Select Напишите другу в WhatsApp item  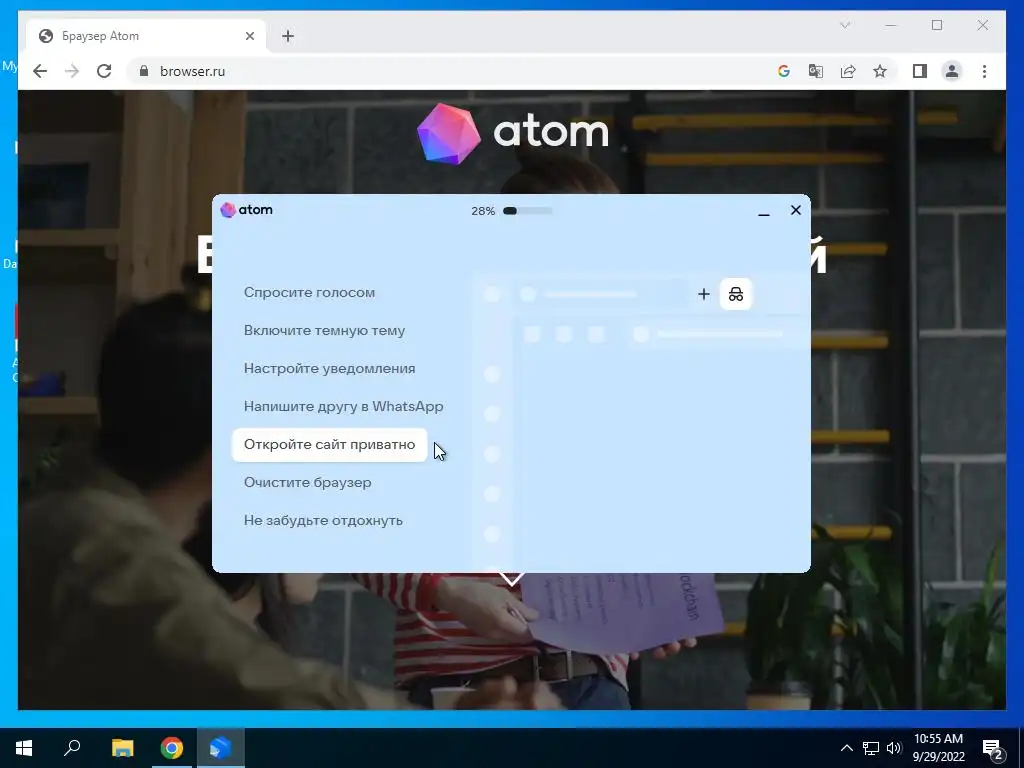click(x=344, y=406)
